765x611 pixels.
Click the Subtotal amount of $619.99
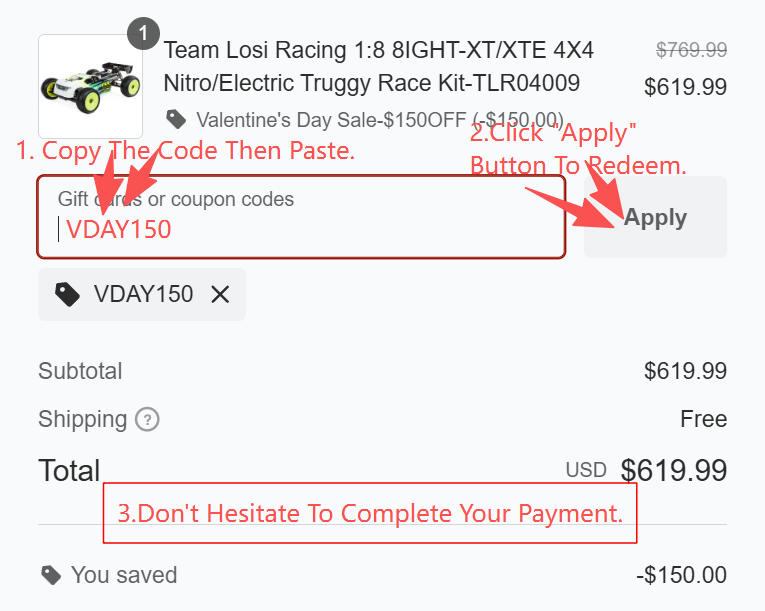(685, 371)
